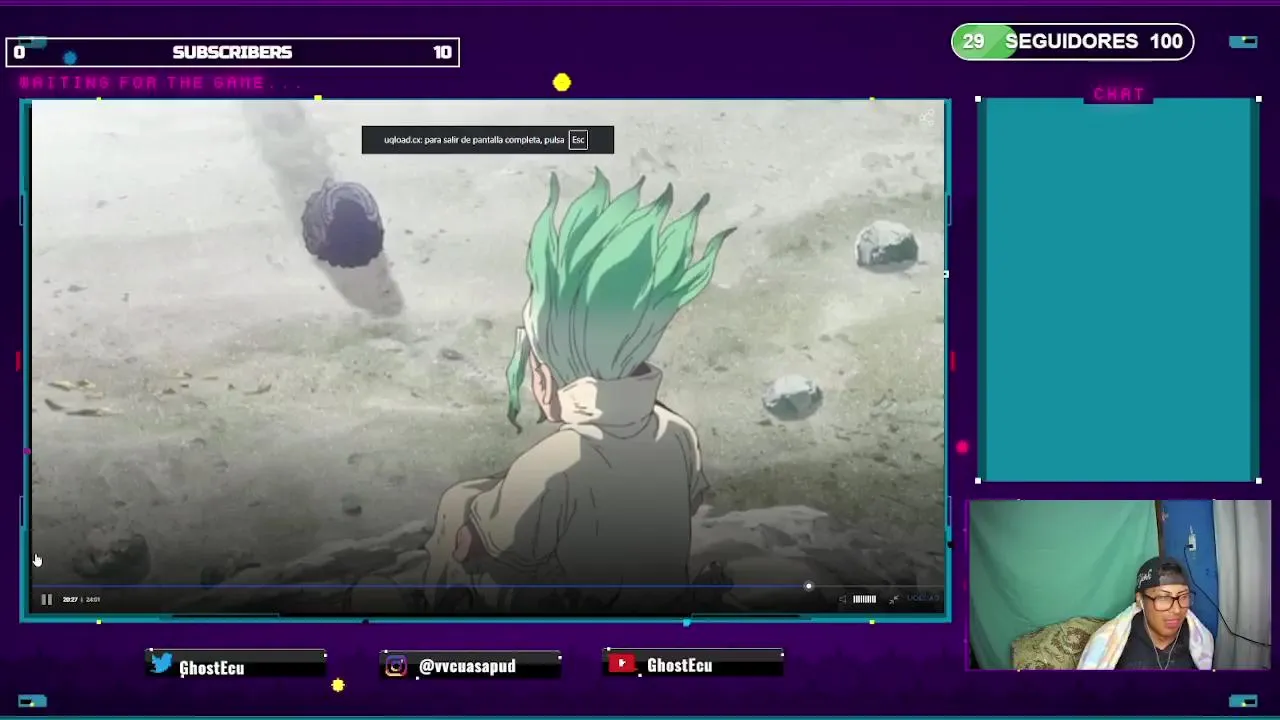Pause the video with the pause button

click(46, 599)
